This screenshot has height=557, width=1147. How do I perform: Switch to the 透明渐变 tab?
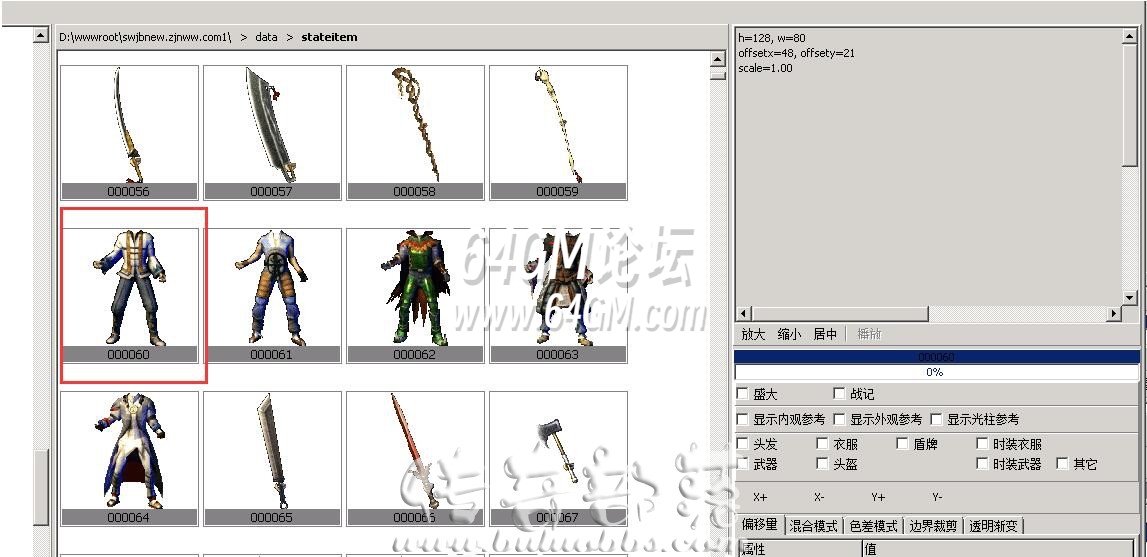click(x=993, y=526)
